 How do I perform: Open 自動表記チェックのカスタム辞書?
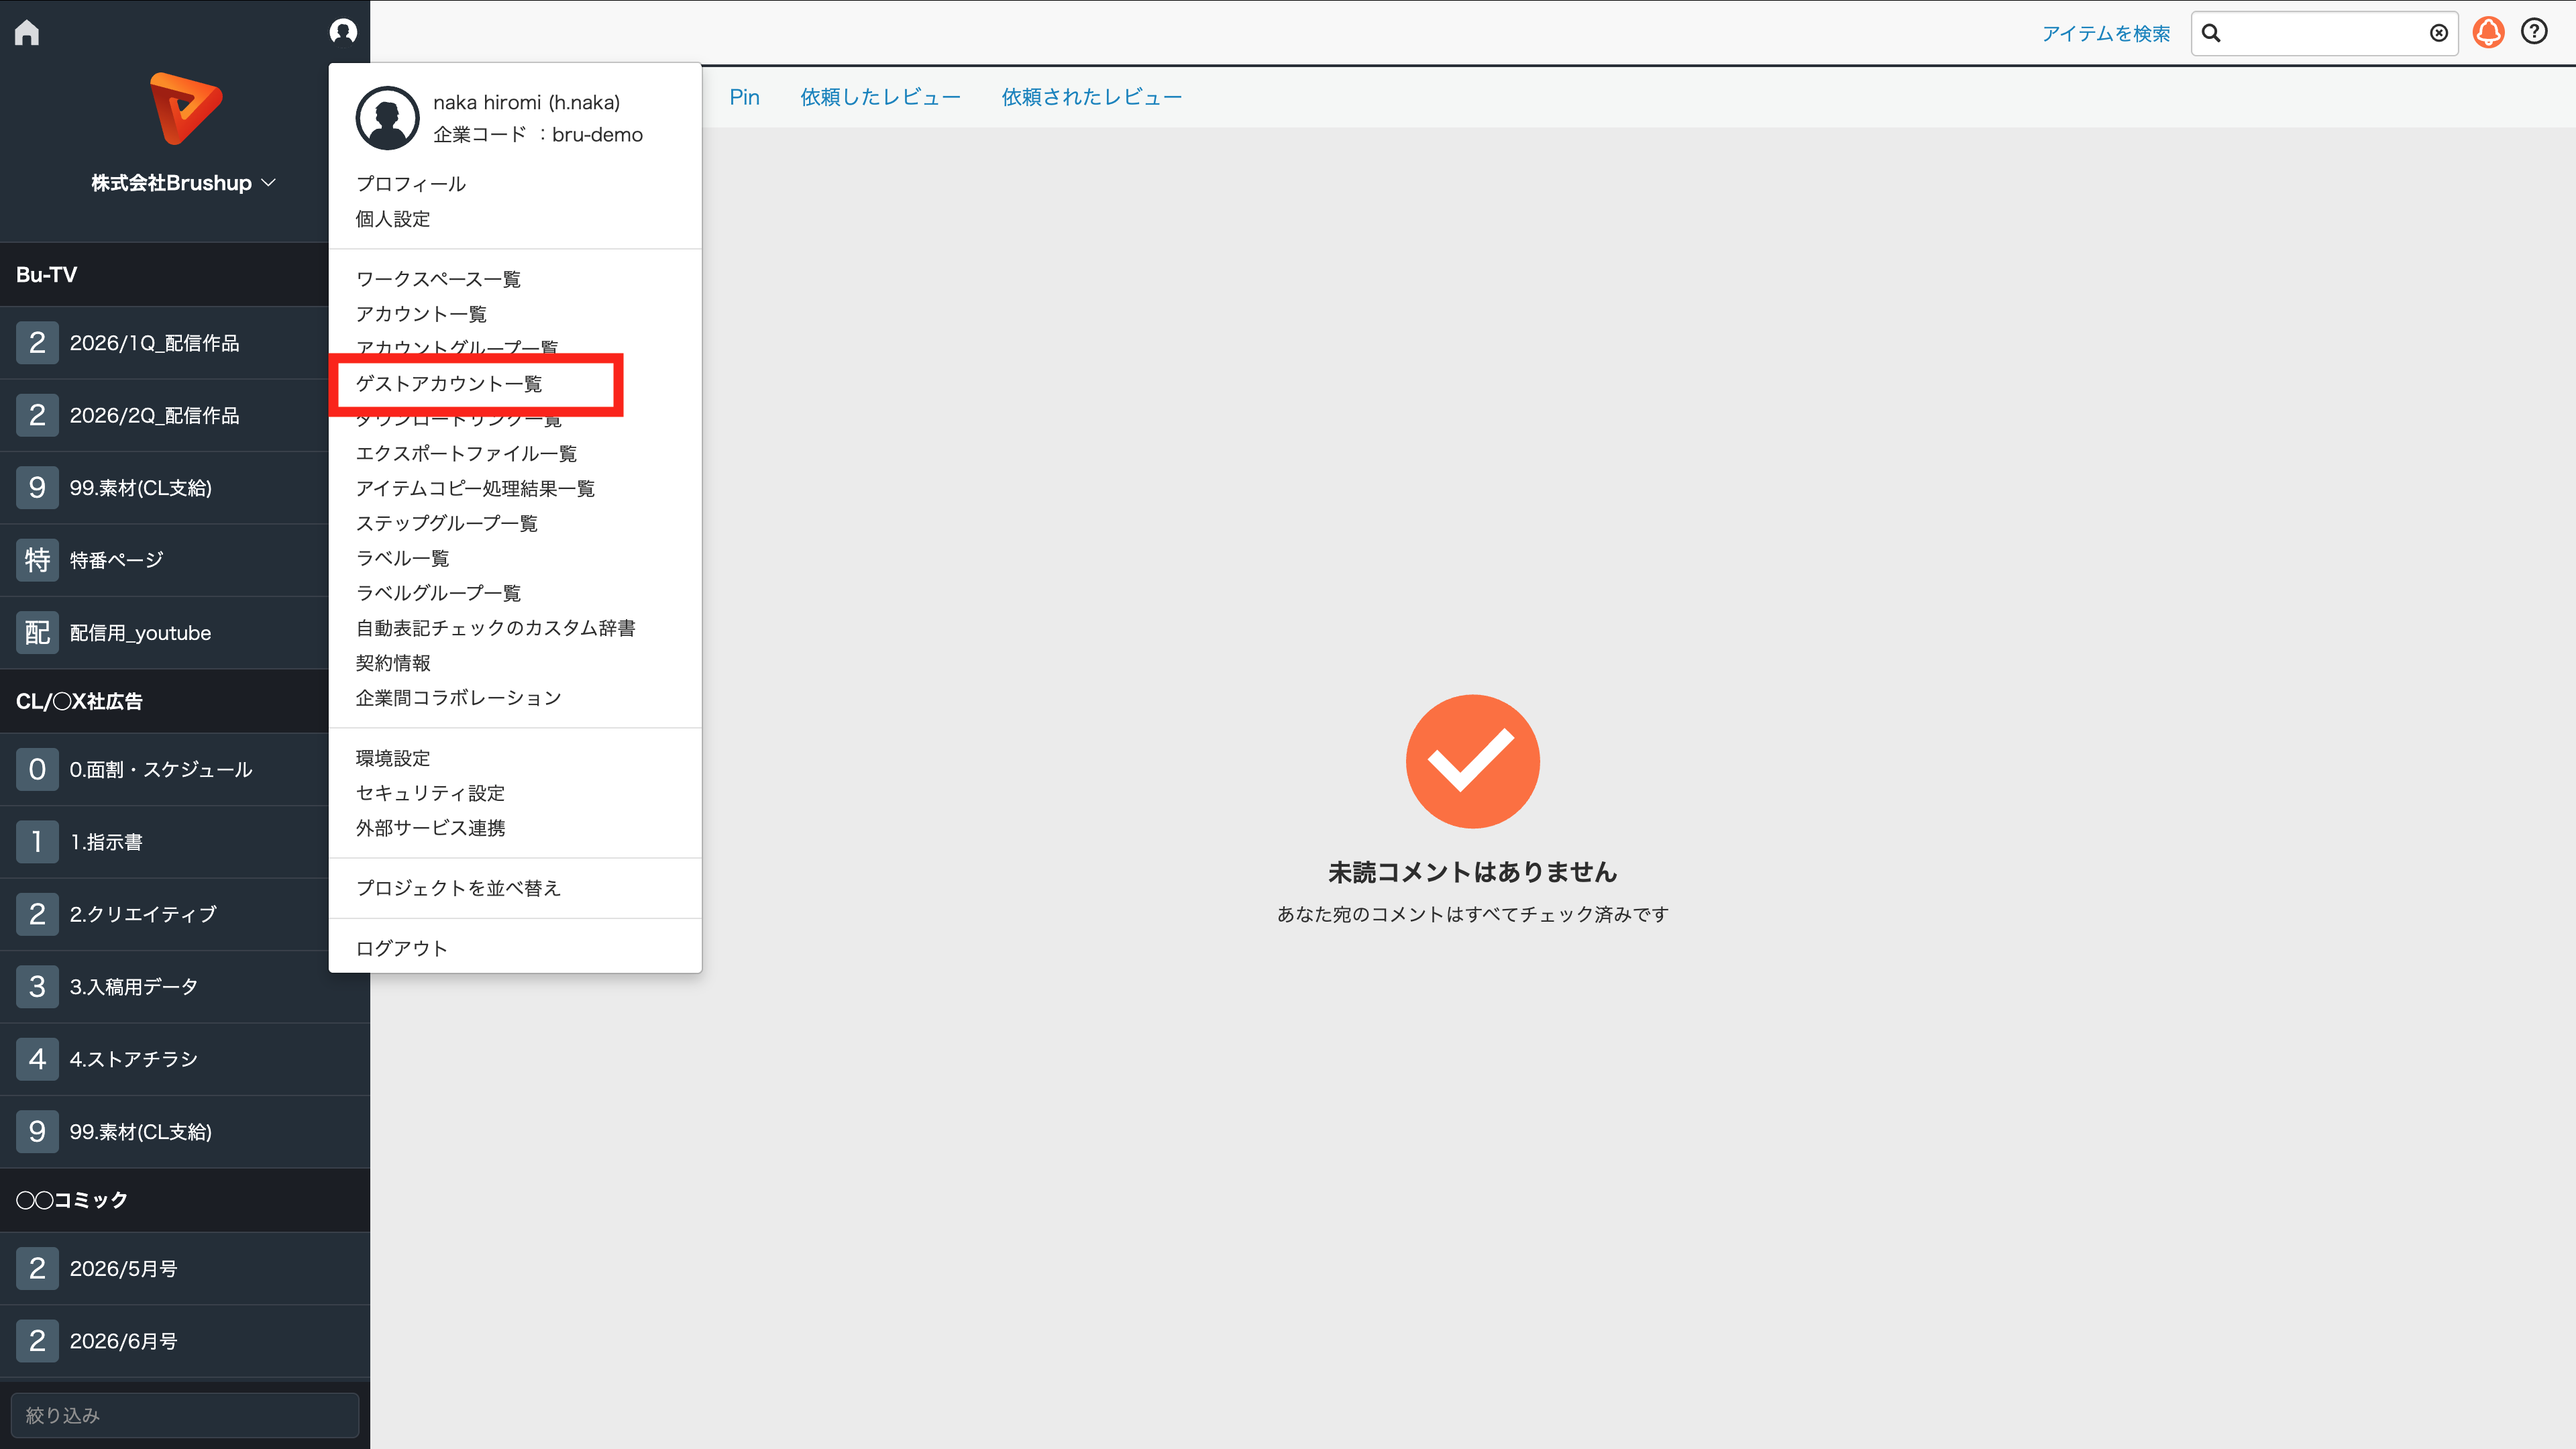click(x=496, y=628)
